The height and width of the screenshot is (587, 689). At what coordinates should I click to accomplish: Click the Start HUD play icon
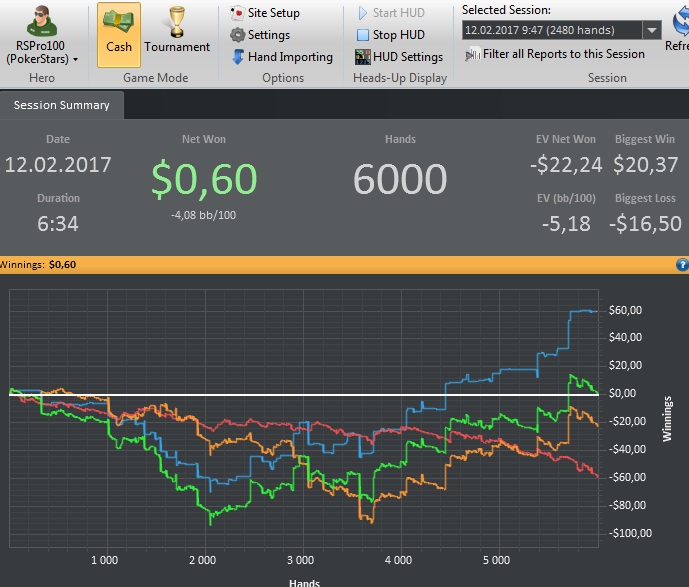click(x=363, y=13)
